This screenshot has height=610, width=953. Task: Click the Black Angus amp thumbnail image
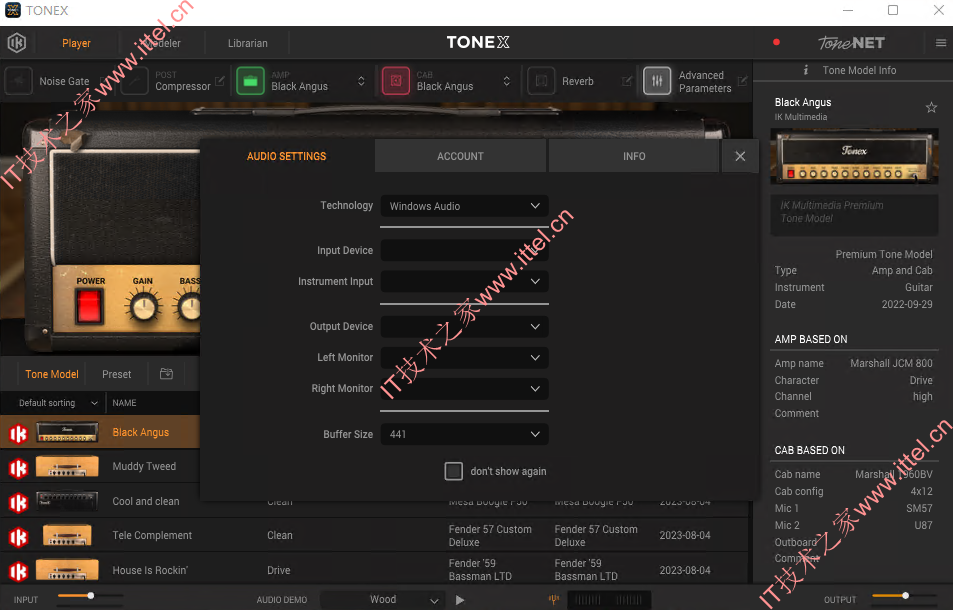click(x=67, y=433)
